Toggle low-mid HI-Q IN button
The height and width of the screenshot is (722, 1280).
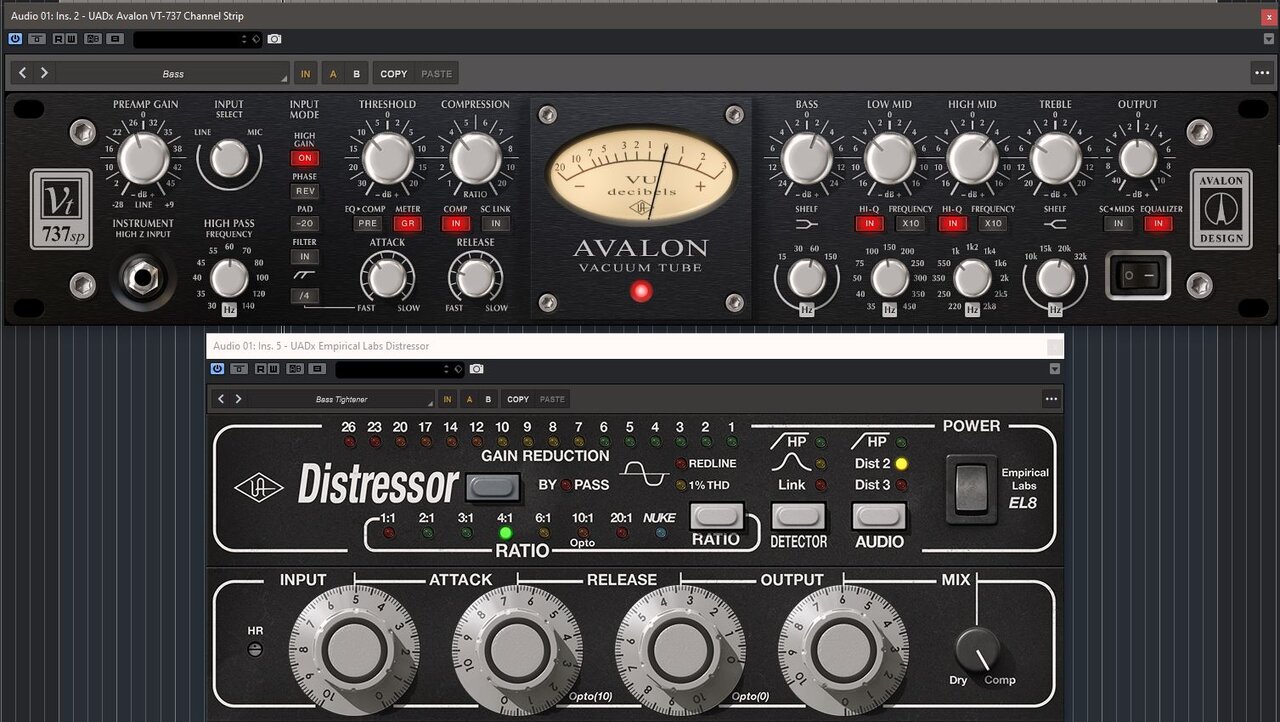point(869,224)
